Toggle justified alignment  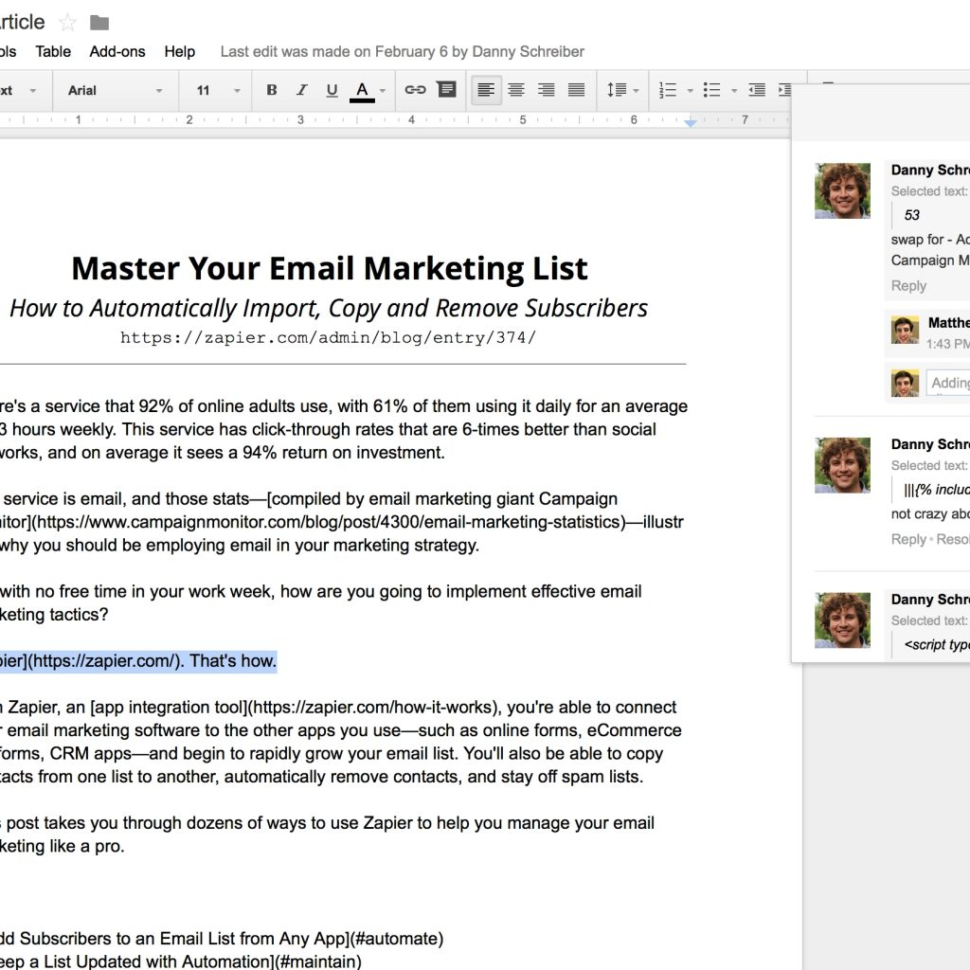(576, 90)
